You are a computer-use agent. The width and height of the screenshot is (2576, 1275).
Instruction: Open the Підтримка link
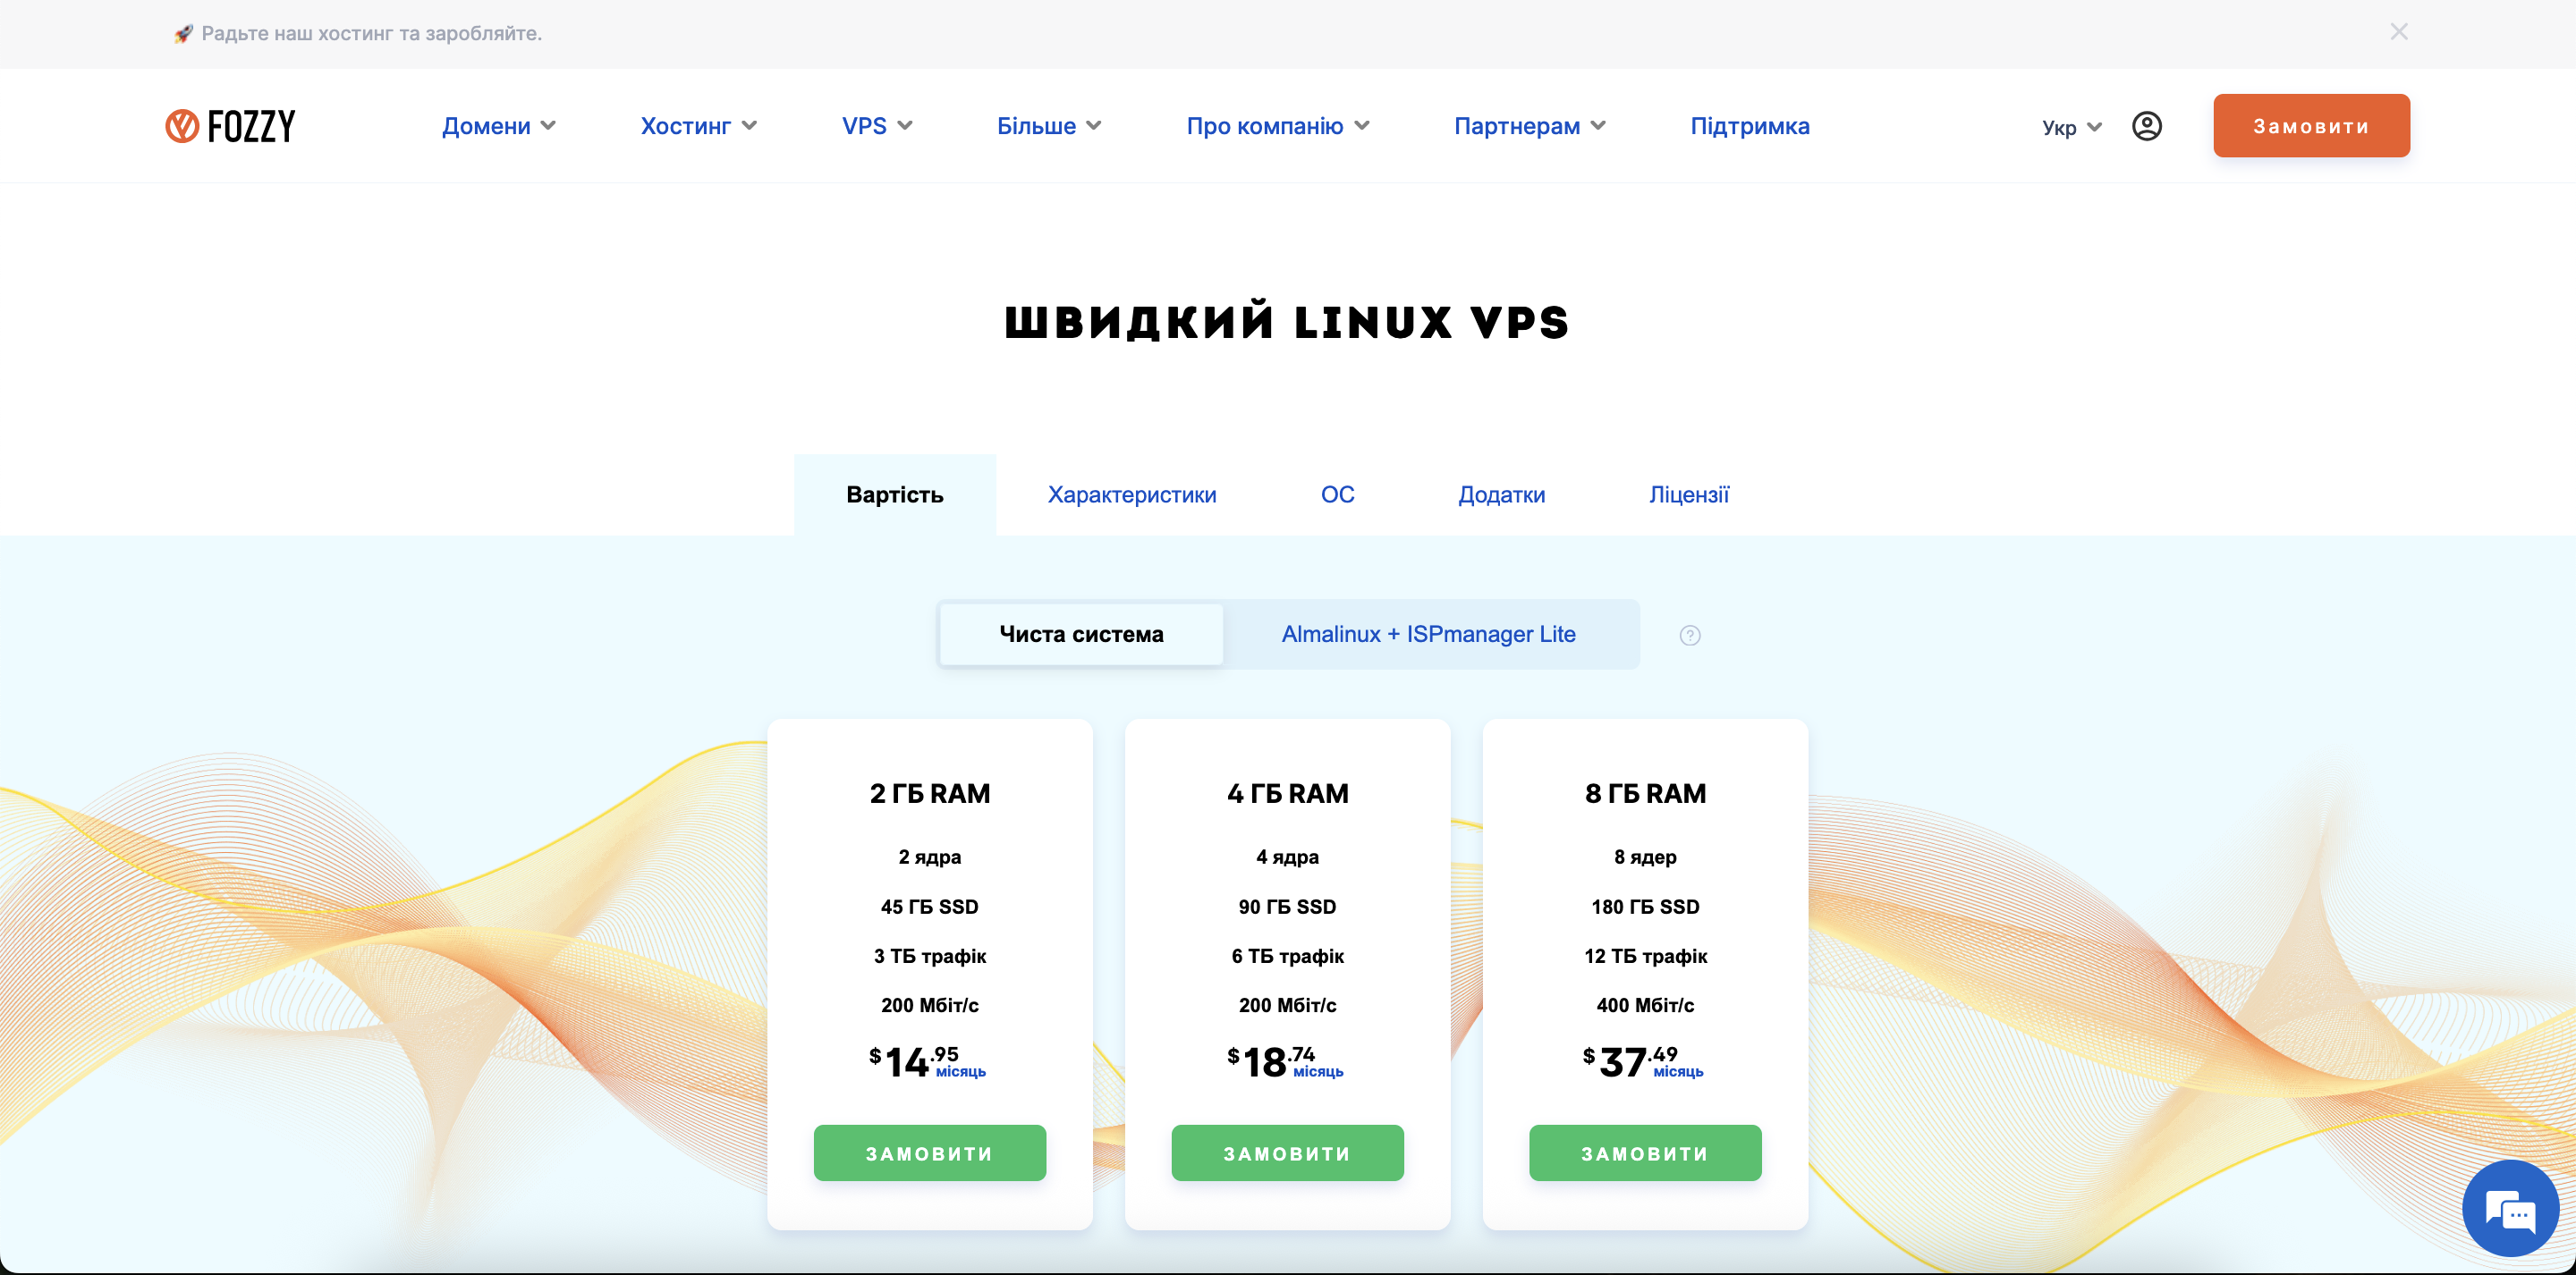pyautogui.click(x=1749, y=126)
